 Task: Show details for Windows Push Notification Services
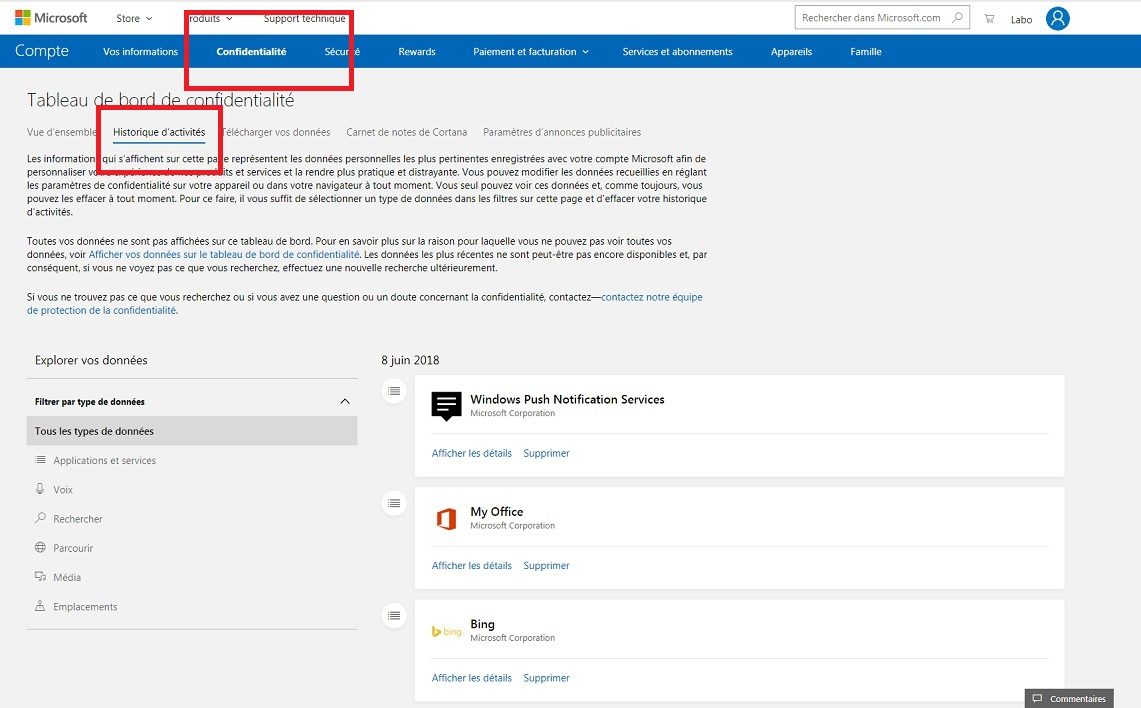click(x=472, y=453)
